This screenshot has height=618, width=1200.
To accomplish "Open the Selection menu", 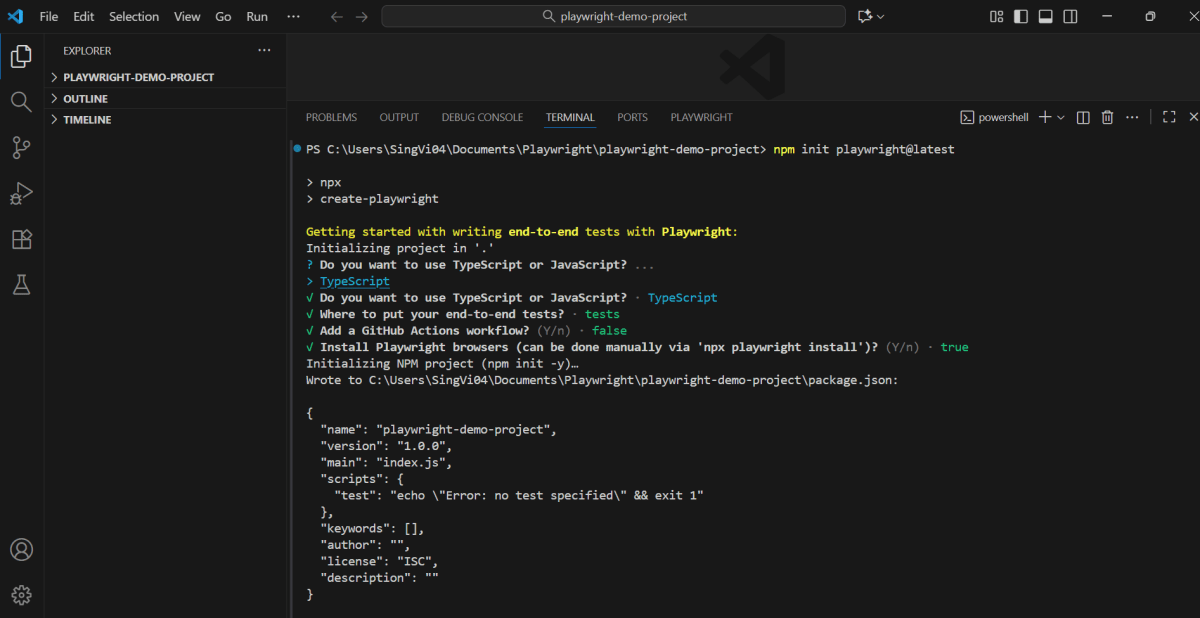I will 134,16.
